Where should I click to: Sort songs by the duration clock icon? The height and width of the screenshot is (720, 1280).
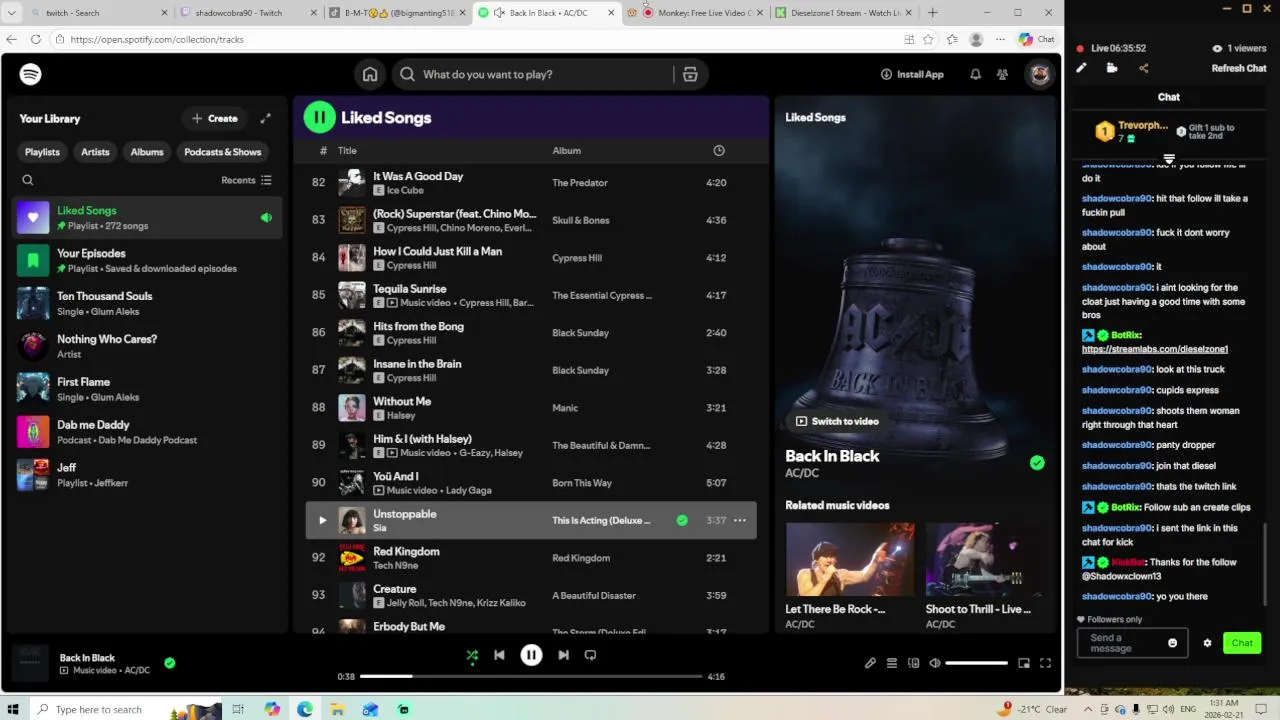pyautogui.click(x=718, y=150)
